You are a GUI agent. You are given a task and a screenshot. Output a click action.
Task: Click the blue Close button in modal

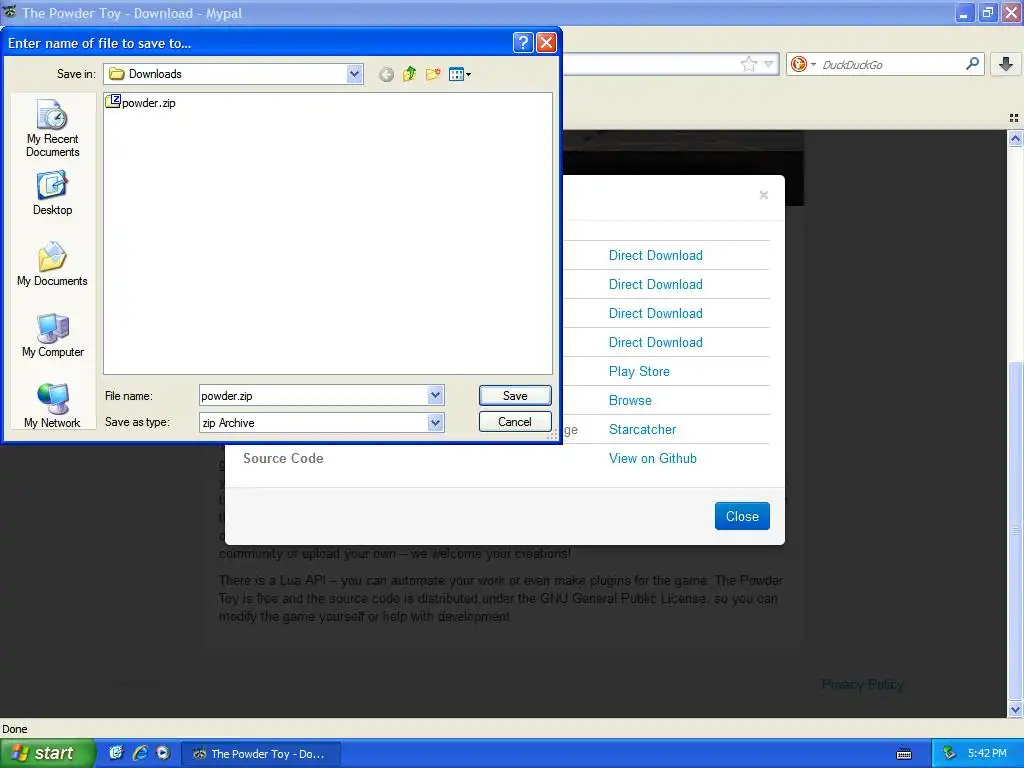coord(742,516)
